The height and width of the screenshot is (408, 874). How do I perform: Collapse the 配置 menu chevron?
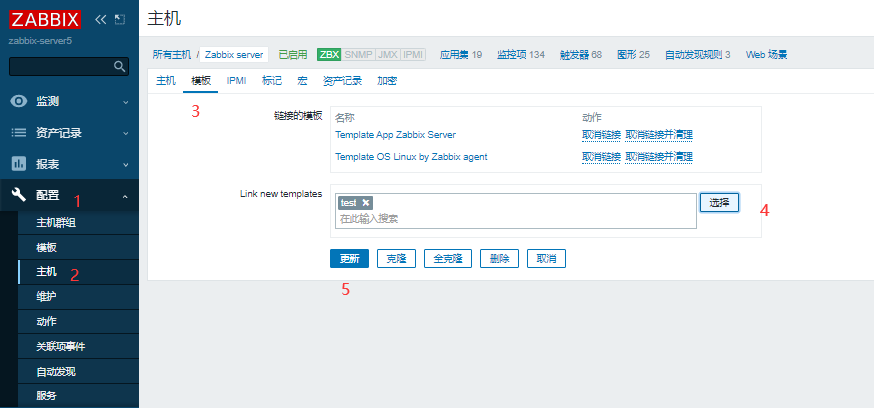pos(125,196)
